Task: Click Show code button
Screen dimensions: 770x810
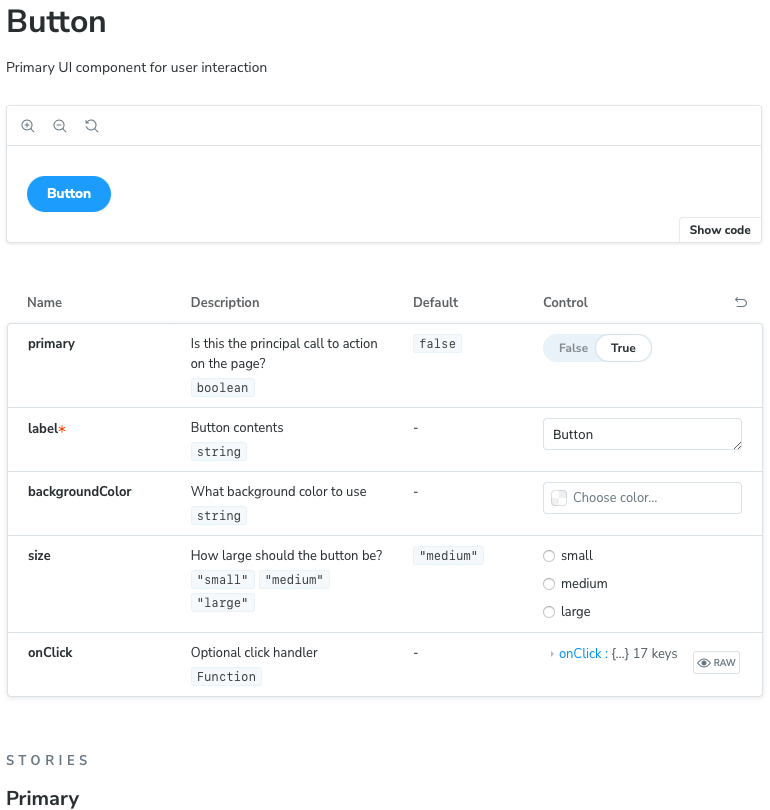Action: pos(720,230)
